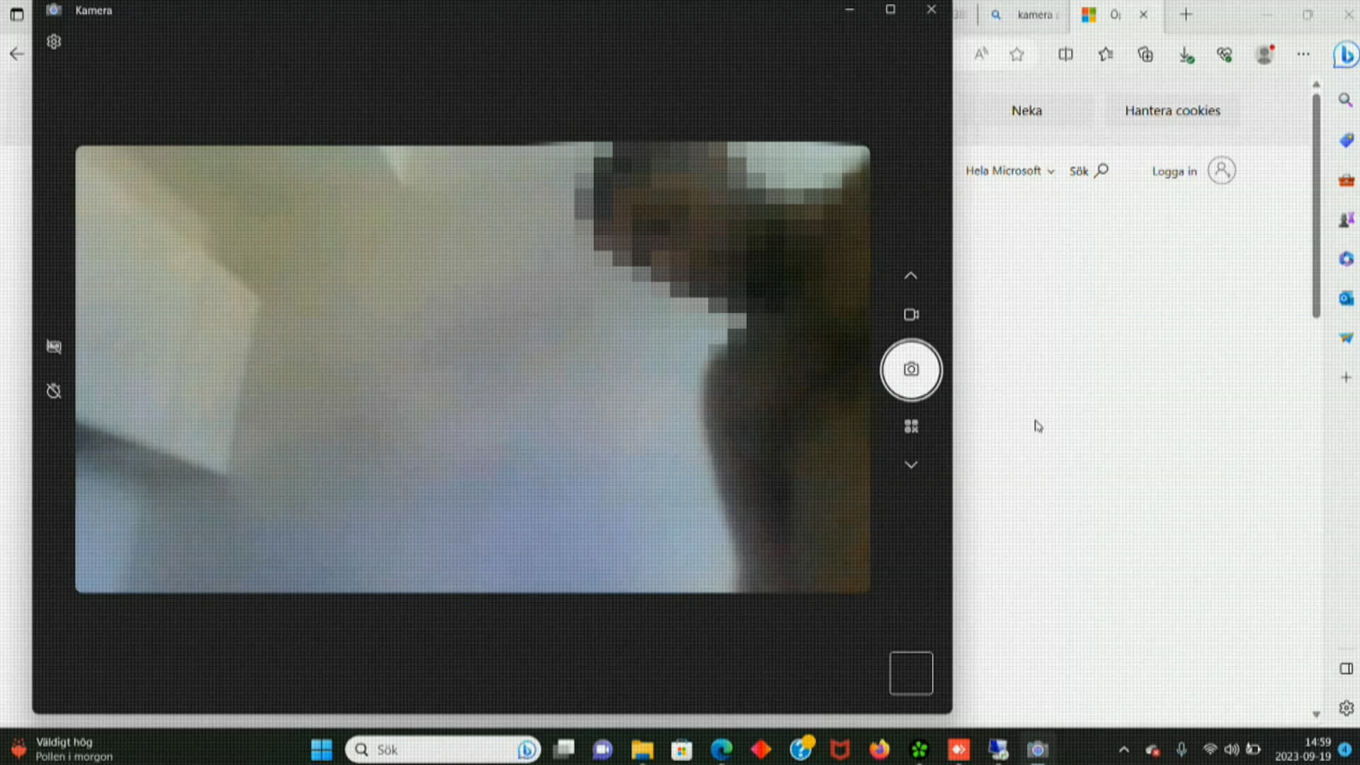Click the taskbar Sök search field
This screenshot has height=765, width=1360.
pyautogui.click(x=440, y=749)
